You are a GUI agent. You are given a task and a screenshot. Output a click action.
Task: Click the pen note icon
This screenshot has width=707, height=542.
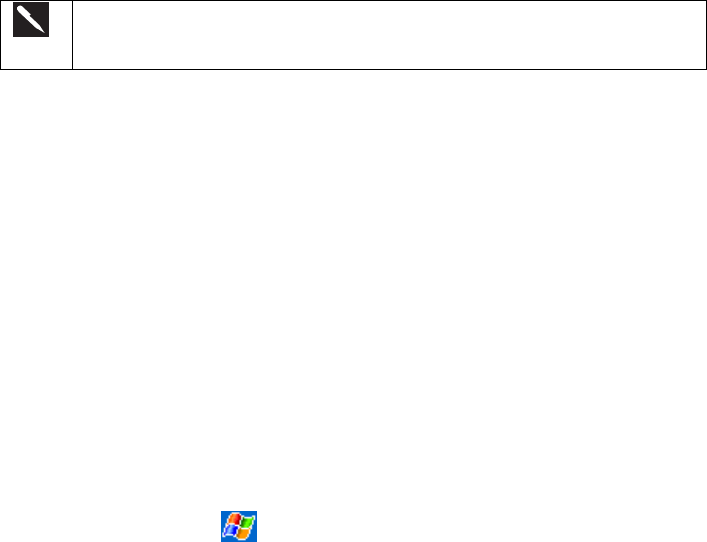click(x=31, y=19)
